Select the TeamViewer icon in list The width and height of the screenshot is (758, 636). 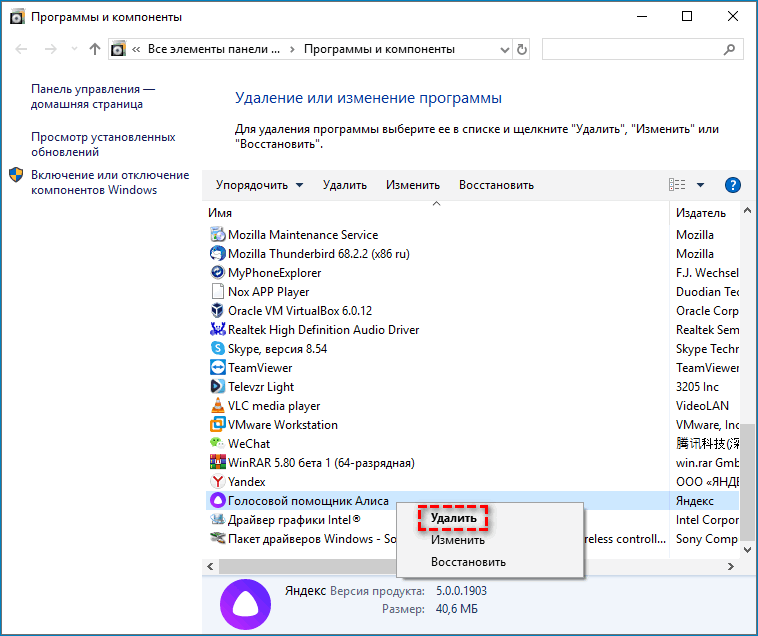pyautogui.click(x=218, y=368)
